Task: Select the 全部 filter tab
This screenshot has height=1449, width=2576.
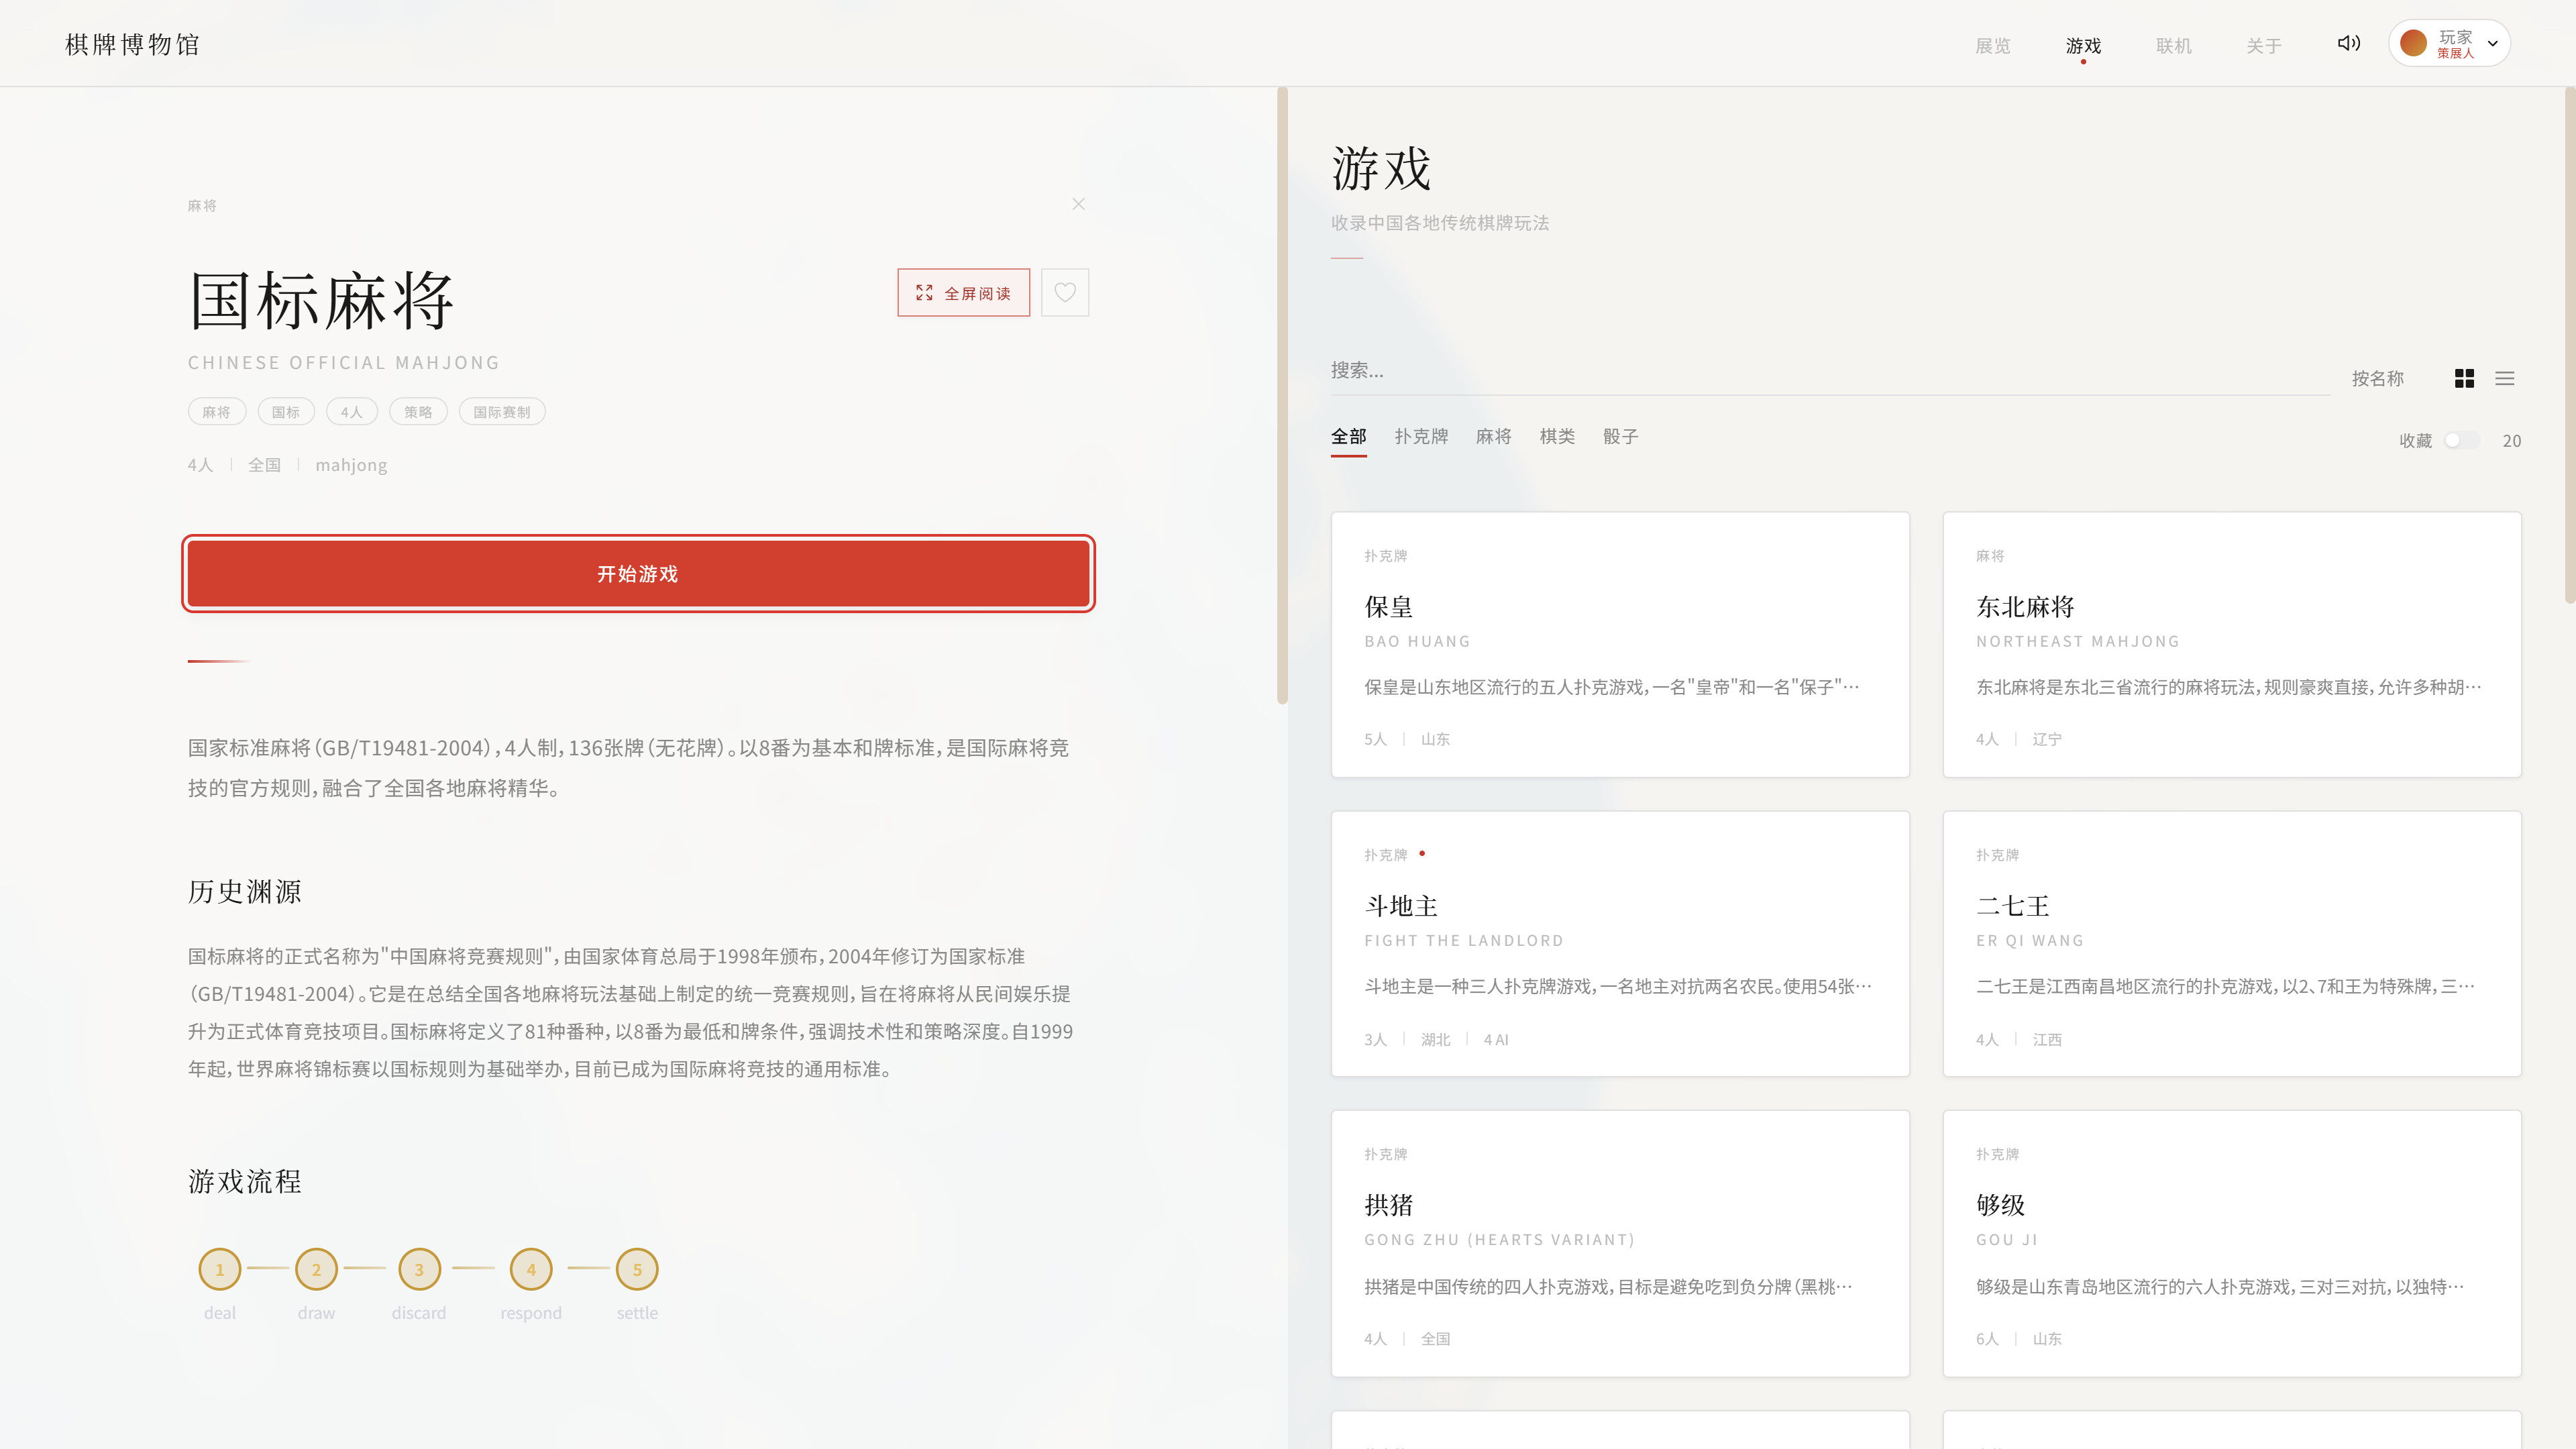Action: point(1348,437)
